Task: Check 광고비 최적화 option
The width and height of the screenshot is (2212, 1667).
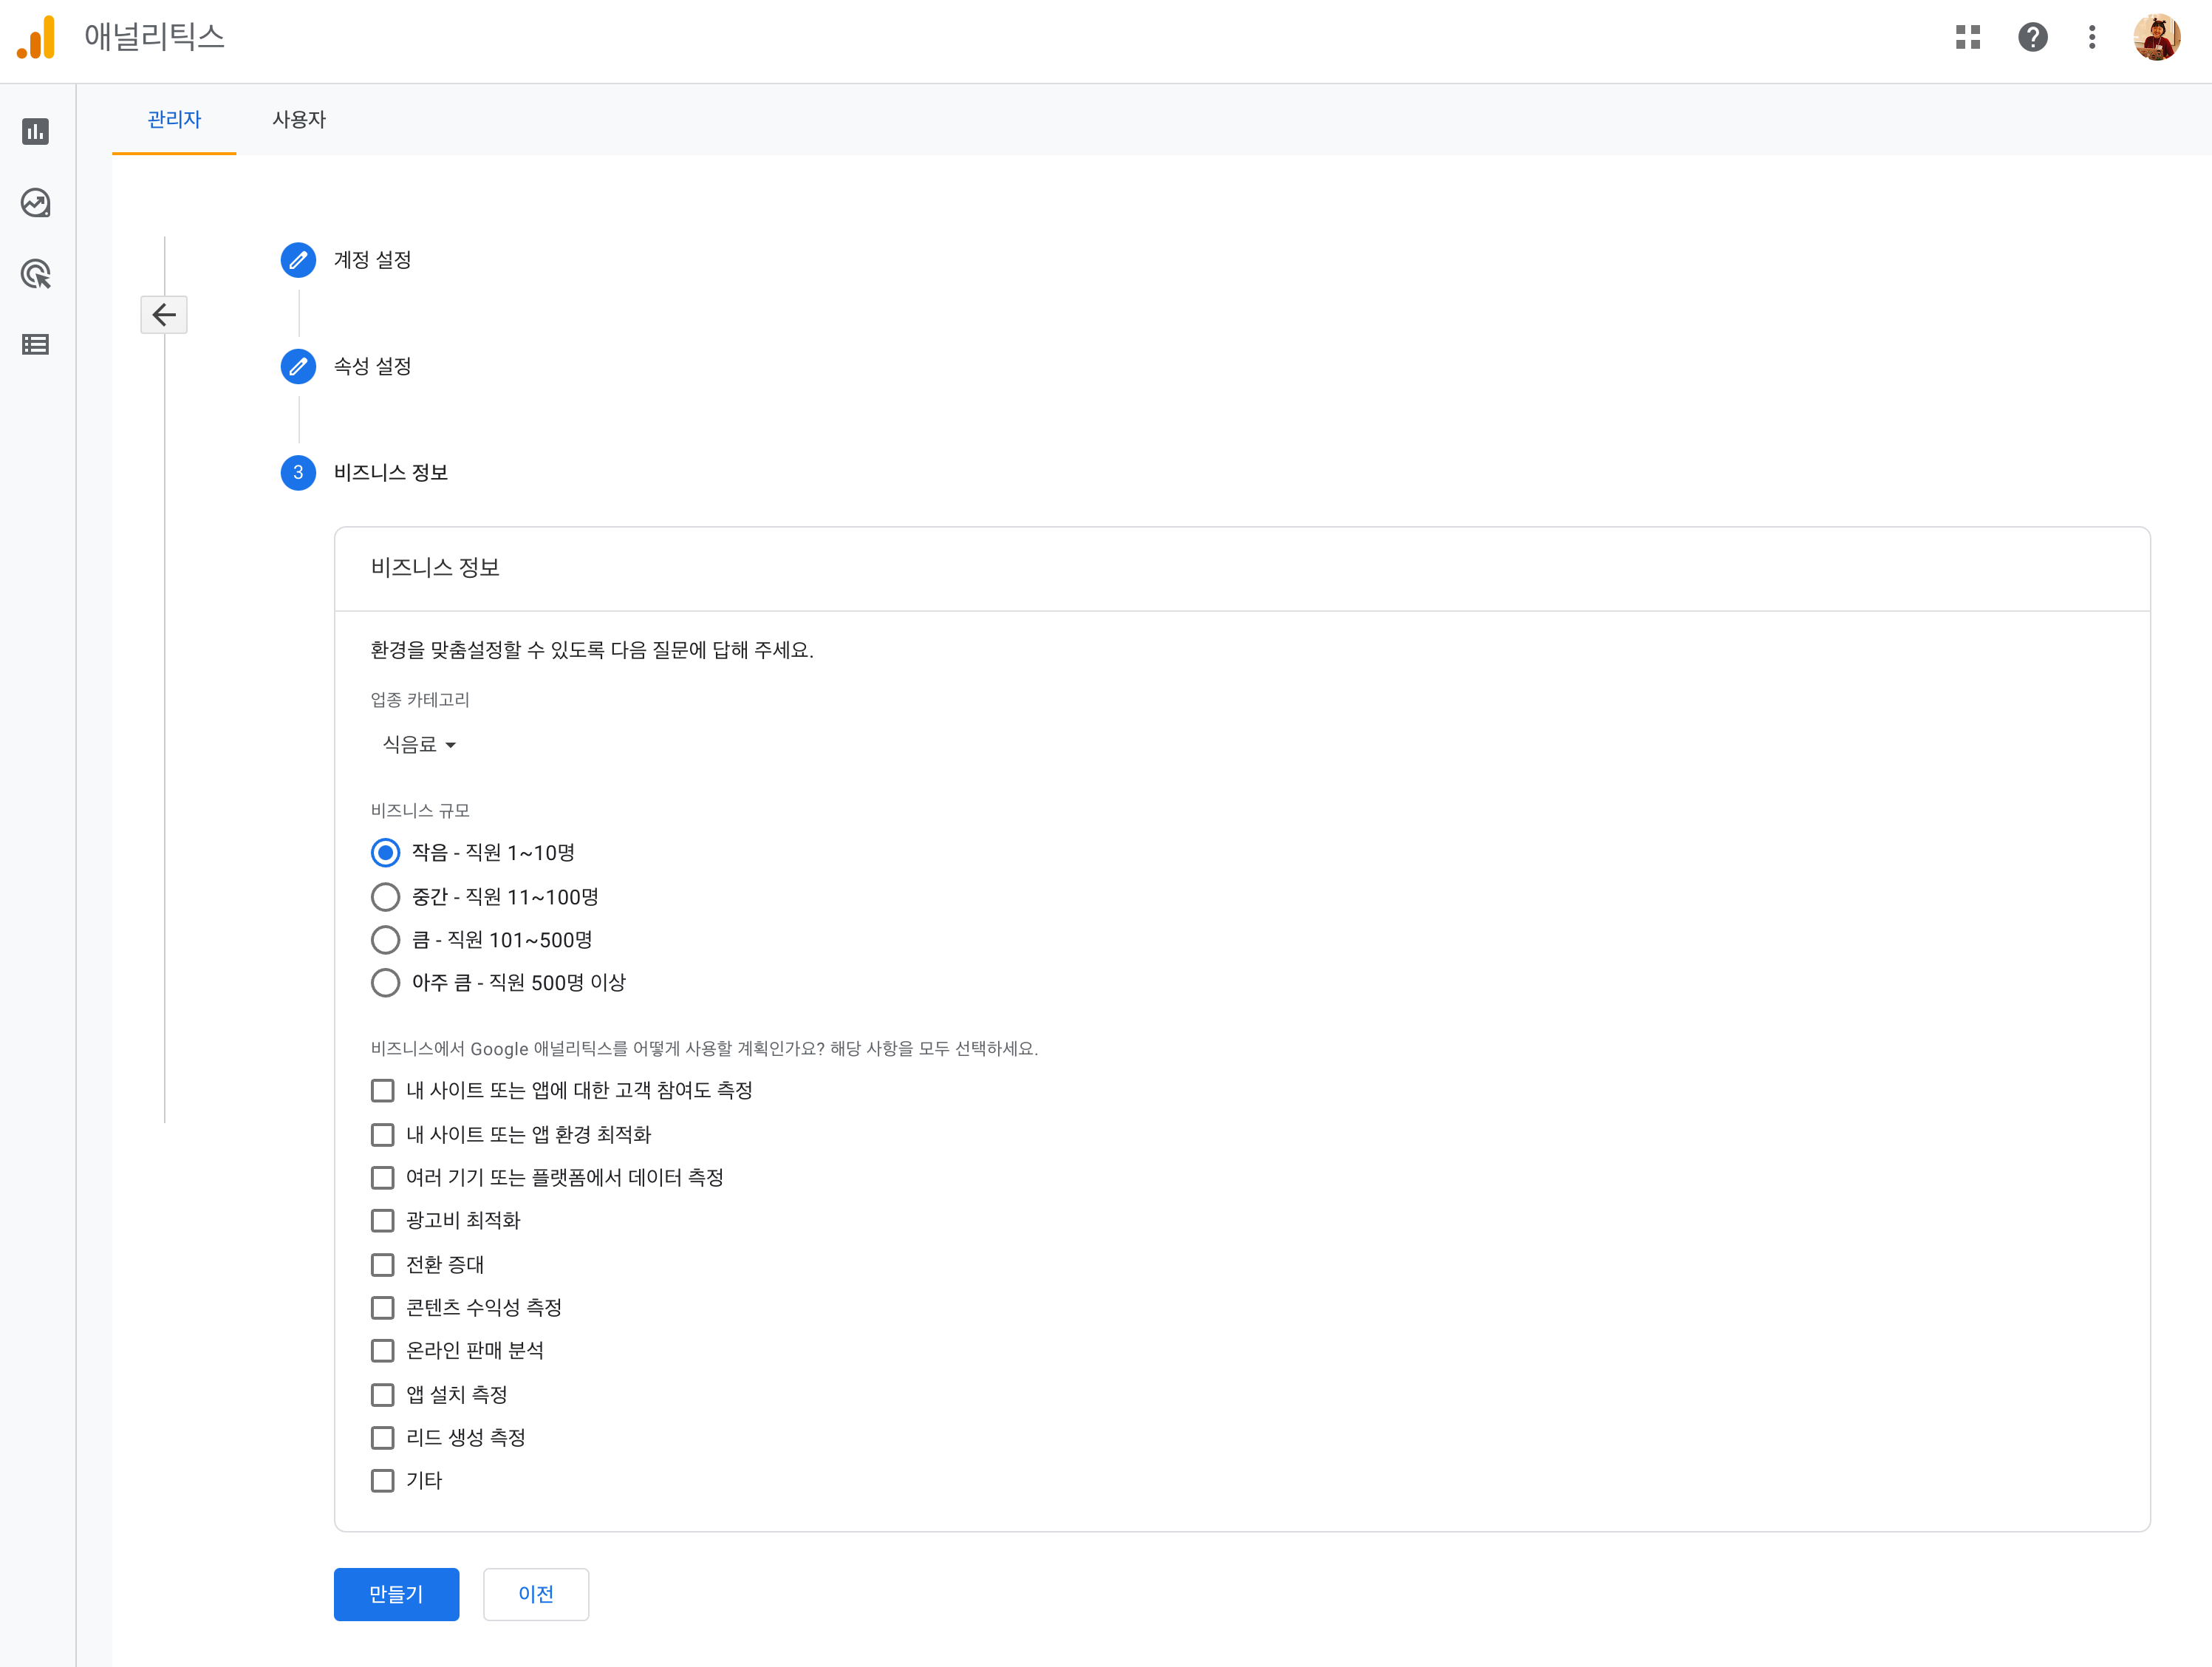Action: [x=383, y=1221]
